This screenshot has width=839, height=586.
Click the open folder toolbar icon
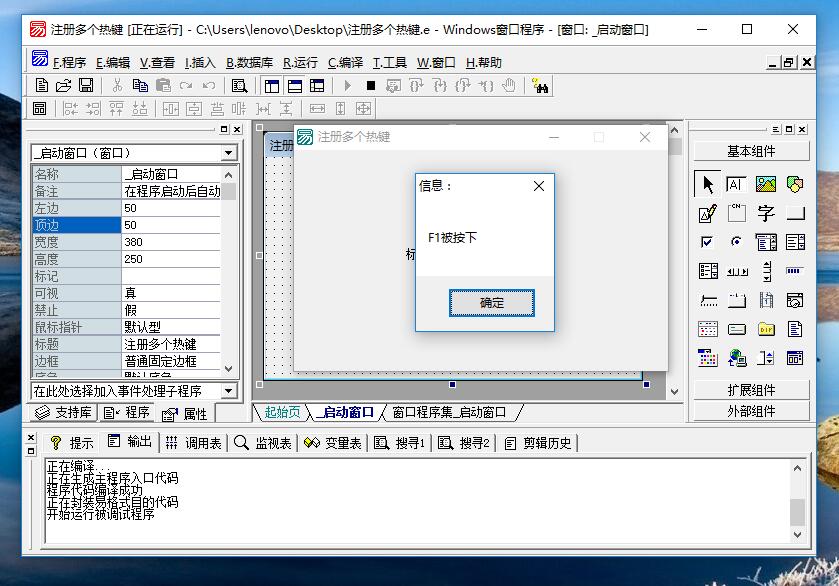(64, 86)
